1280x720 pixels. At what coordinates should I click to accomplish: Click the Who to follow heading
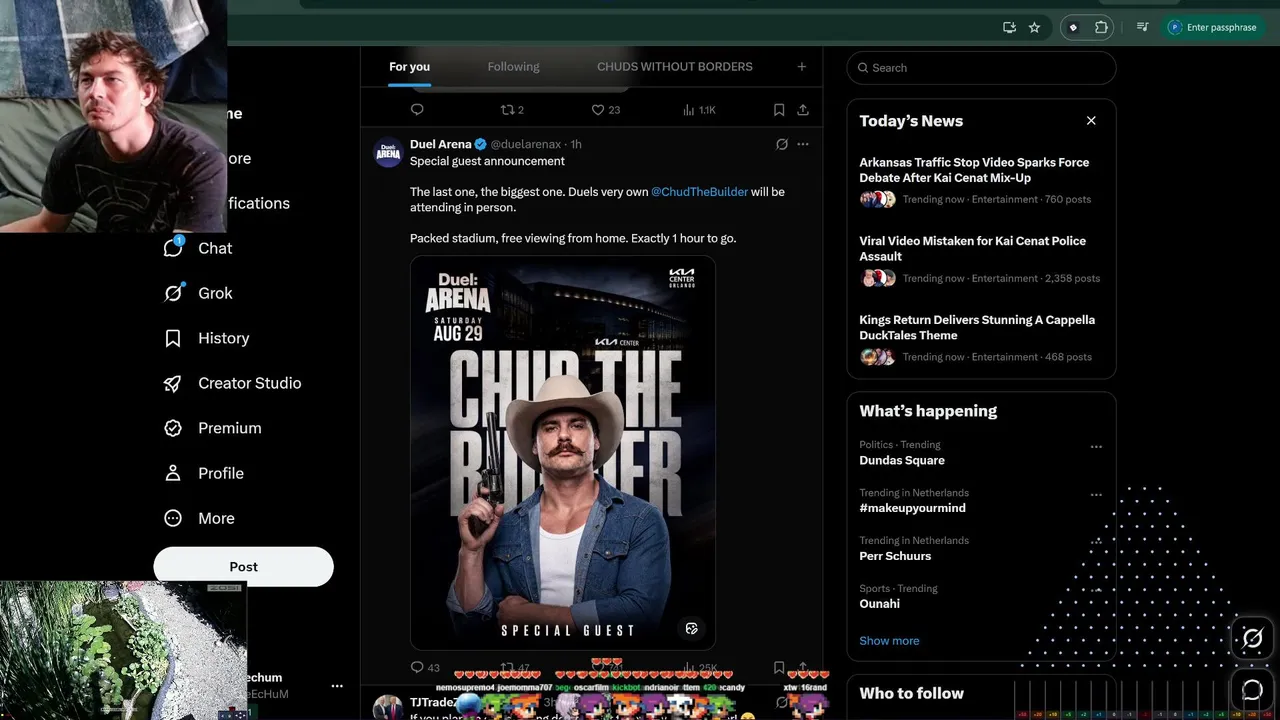(x=912, y=693)
